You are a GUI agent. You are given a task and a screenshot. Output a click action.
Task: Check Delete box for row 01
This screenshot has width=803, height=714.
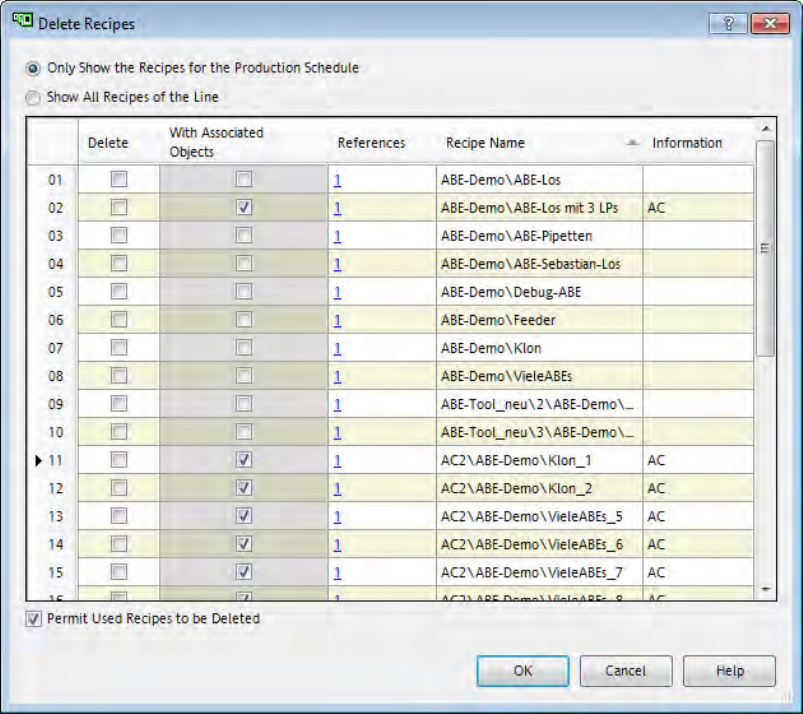(119, 180)
